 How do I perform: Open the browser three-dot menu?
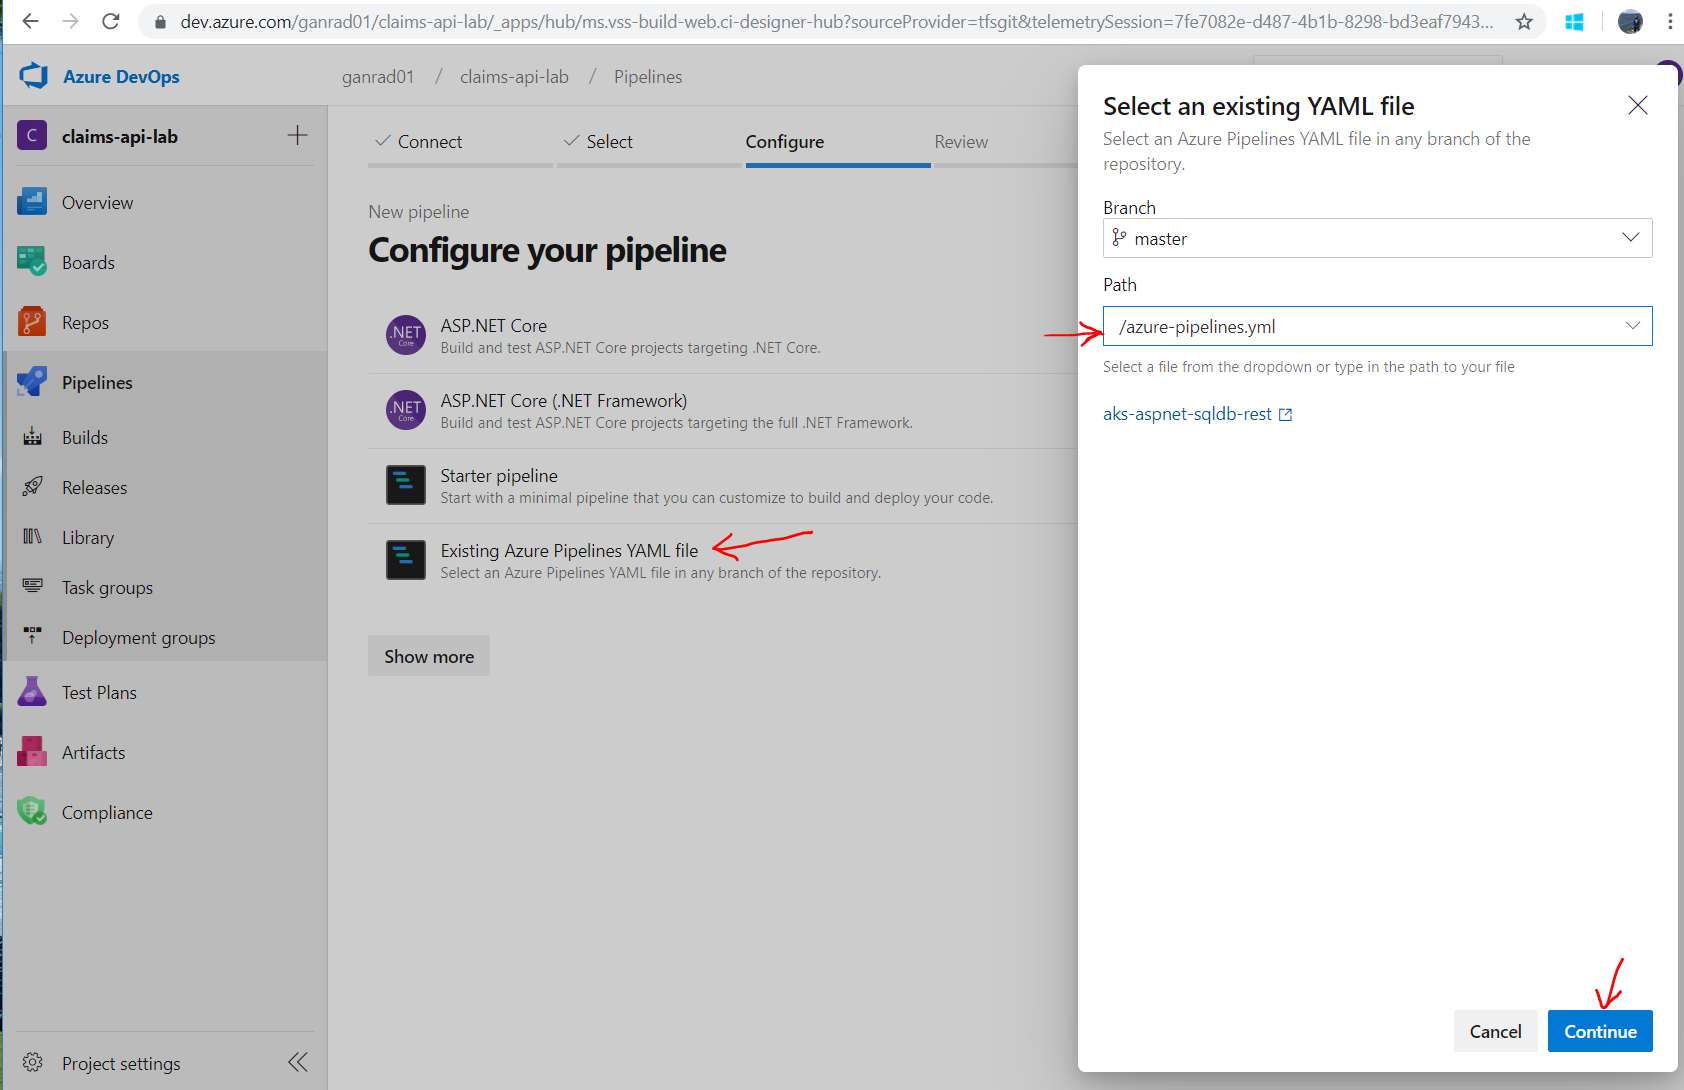1670,21
